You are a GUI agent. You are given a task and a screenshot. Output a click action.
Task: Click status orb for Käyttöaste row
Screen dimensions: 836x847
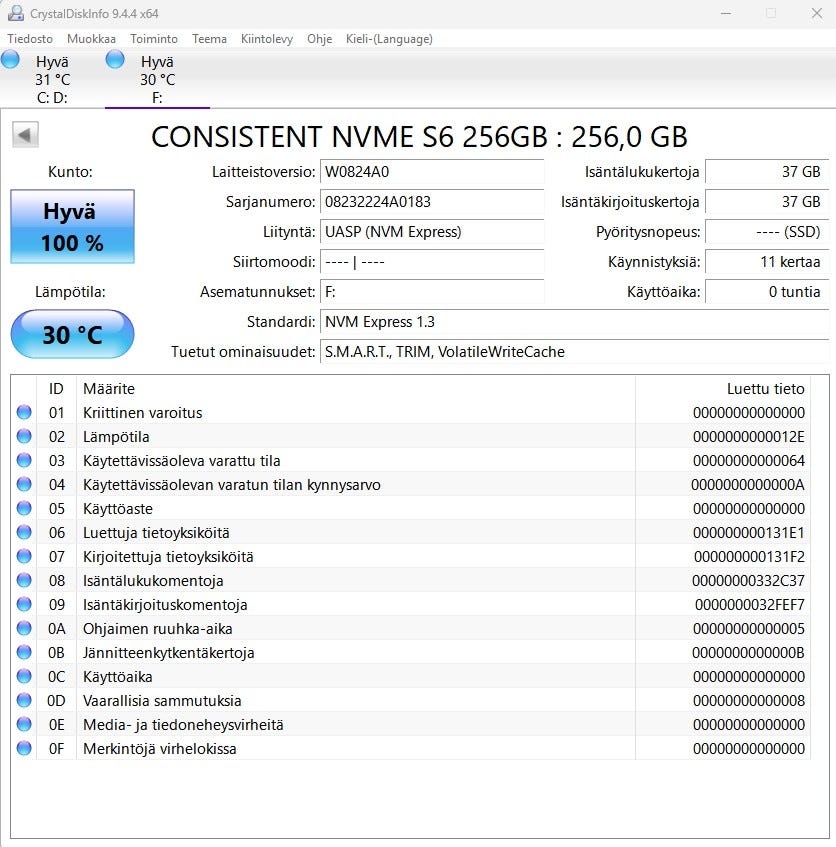[x=24, y=509]
